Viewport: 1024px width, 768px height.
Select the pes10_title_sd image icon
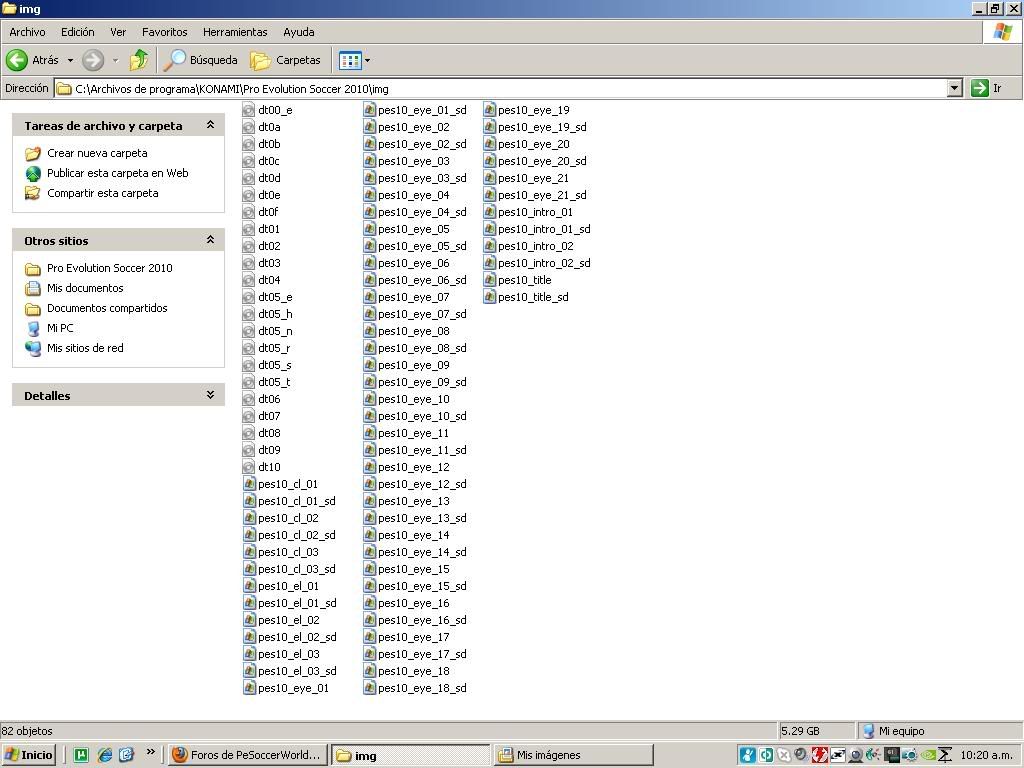(x=490, y=297)
